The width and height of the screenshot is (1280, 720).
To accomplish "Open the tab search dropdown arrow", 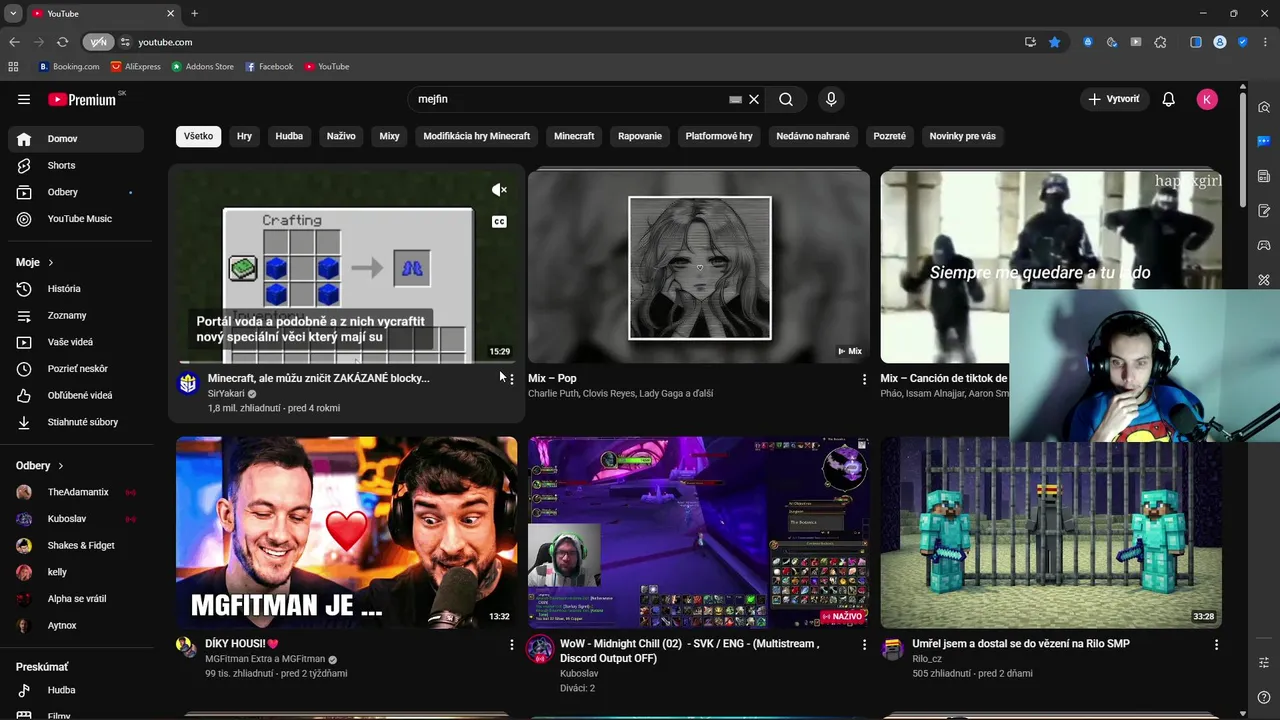I will coord(13,13).
